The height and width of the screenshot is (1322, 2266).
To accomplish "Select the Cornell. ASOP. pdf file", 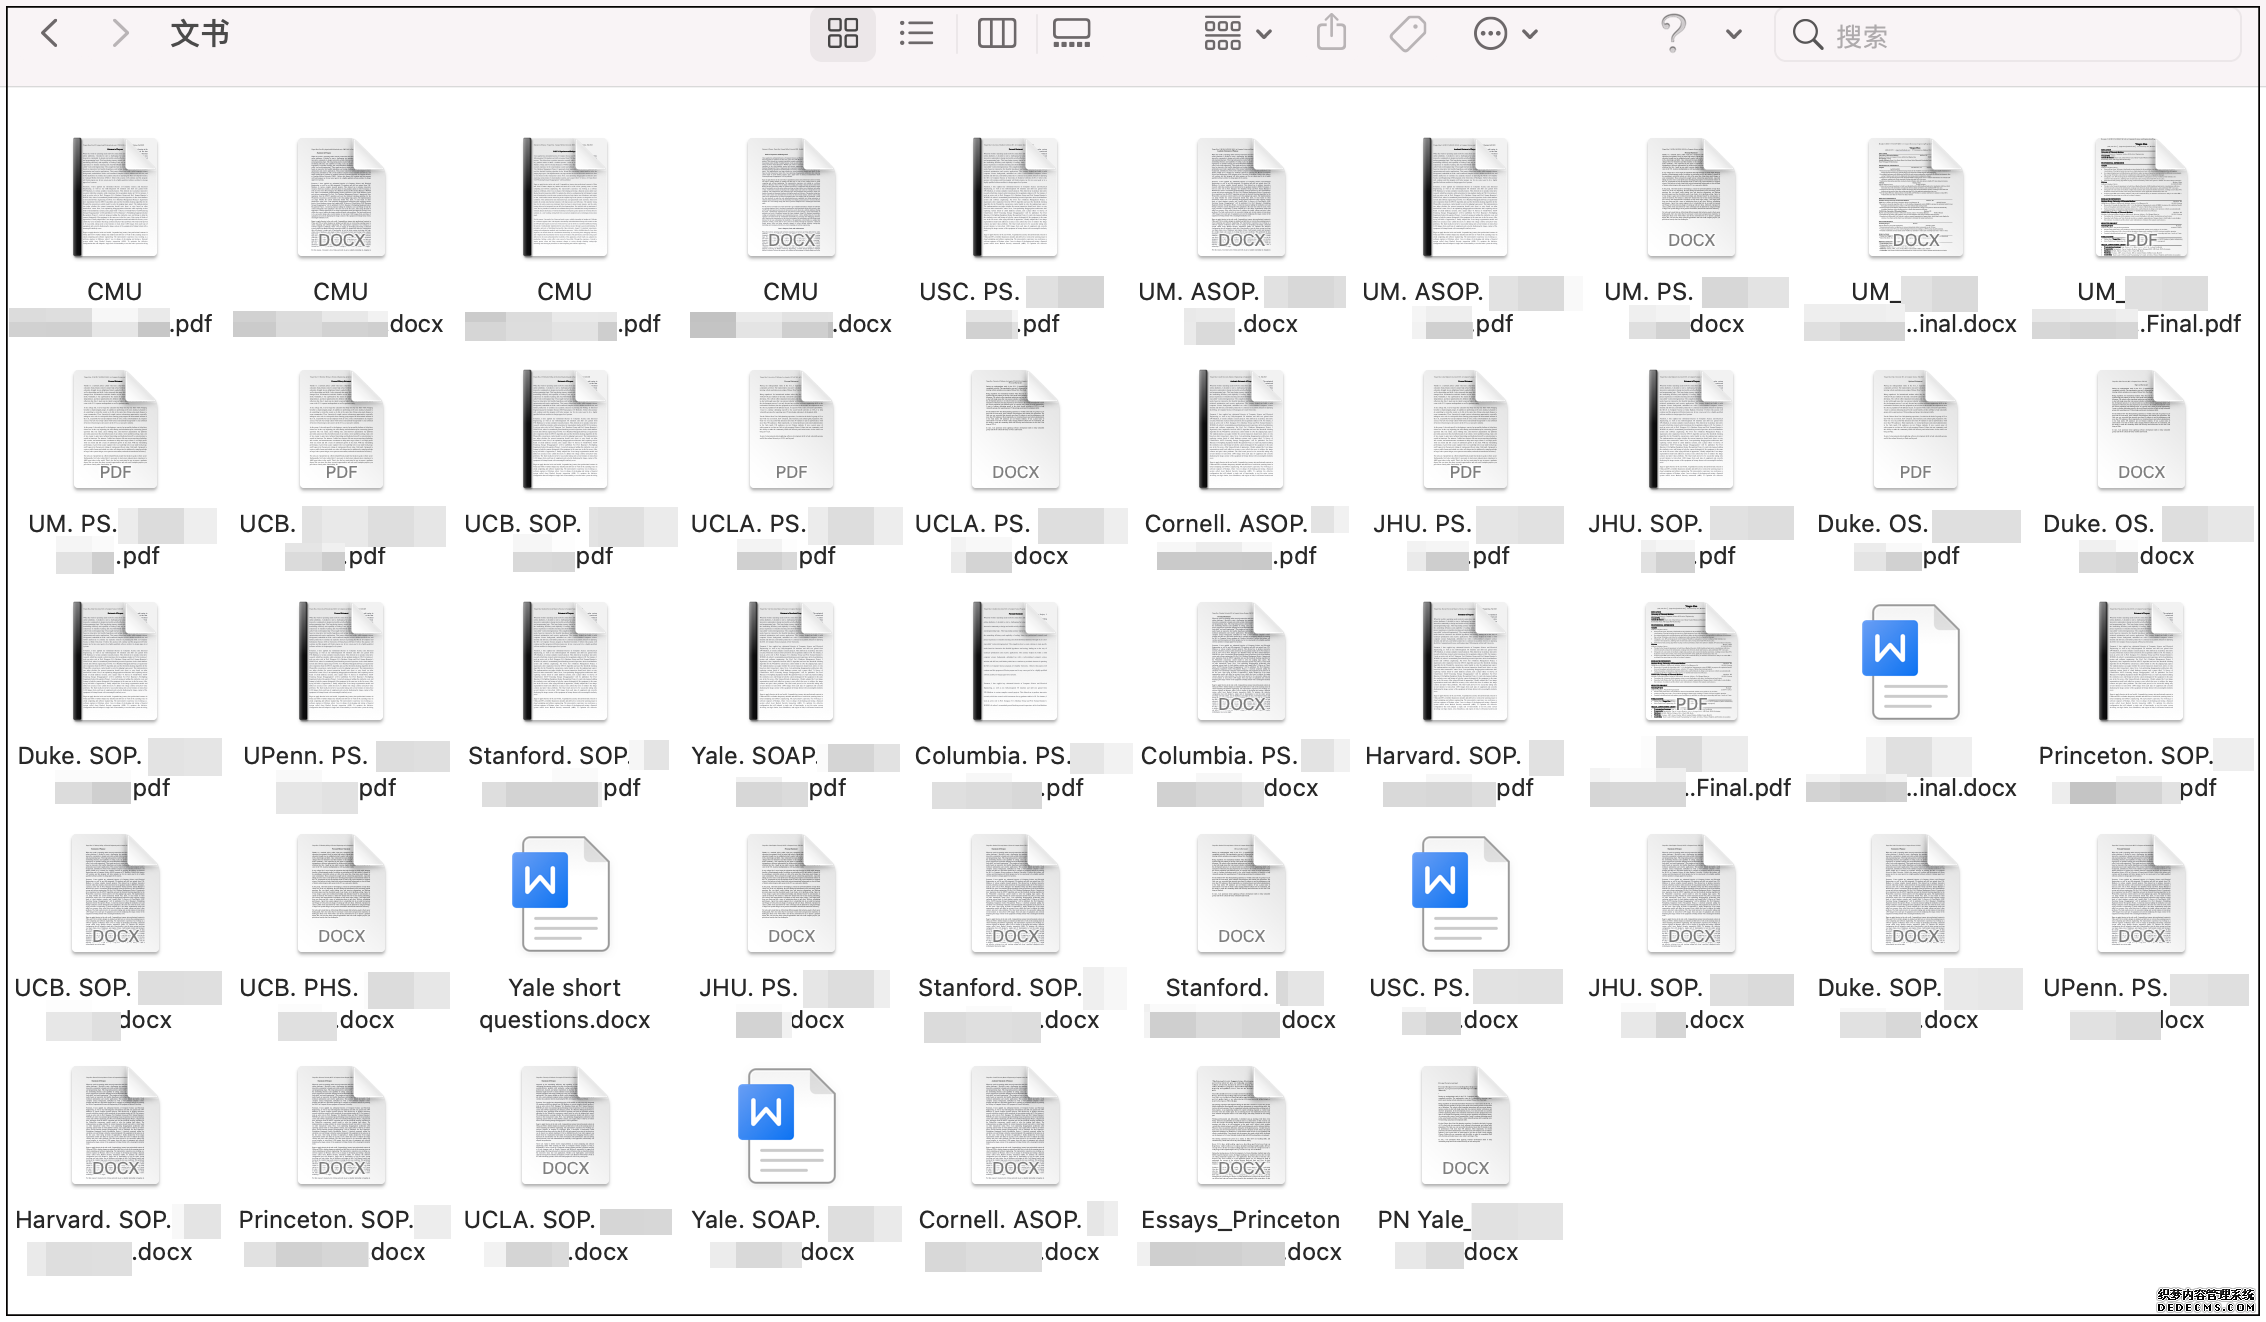I will pyautogui.click(x=1240, y=431).
